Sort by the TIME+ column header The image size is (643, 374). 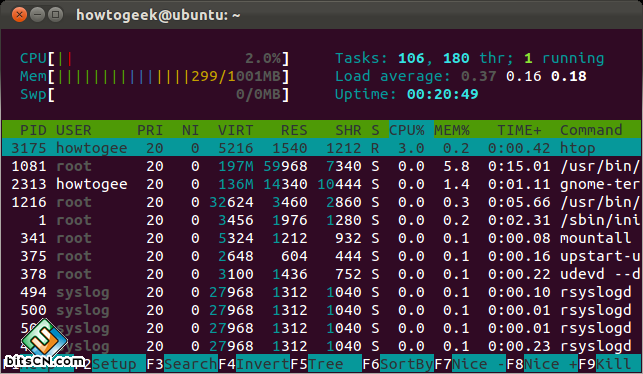(519, 130)
